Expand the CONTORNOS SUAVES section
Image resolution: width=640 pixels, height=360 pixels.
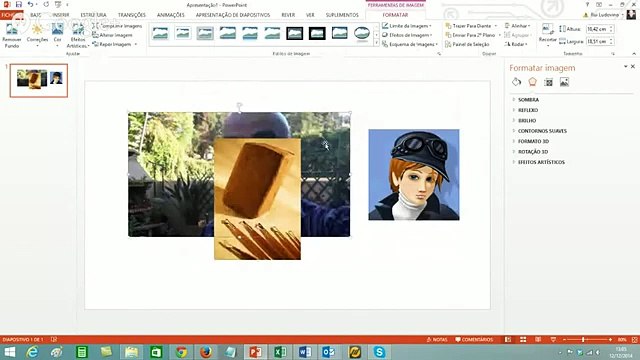[542, 131]
